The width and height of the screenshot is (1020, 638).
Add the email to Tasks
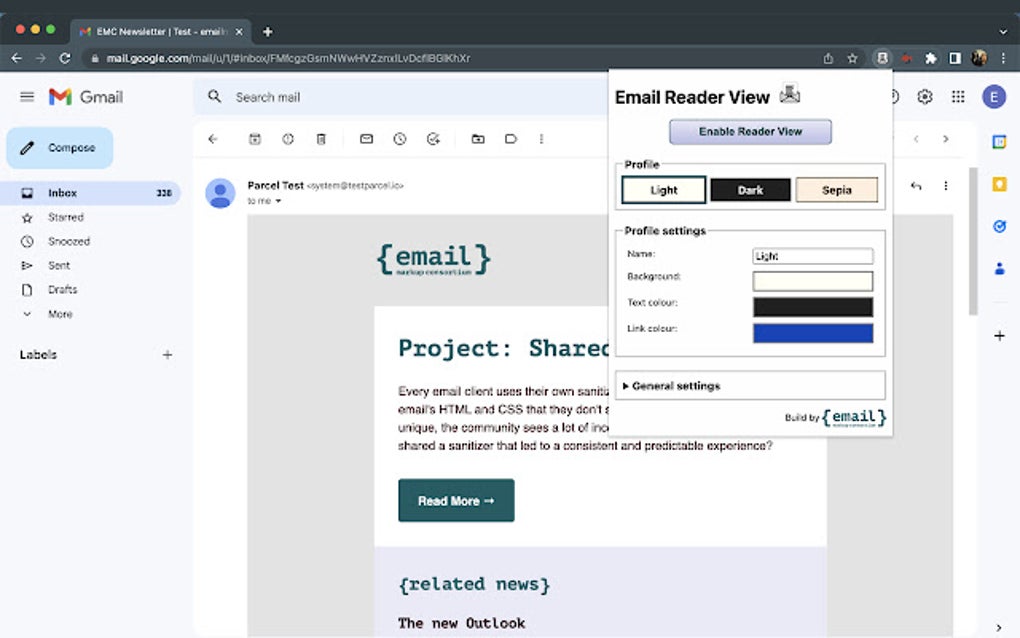click(433, 139)
